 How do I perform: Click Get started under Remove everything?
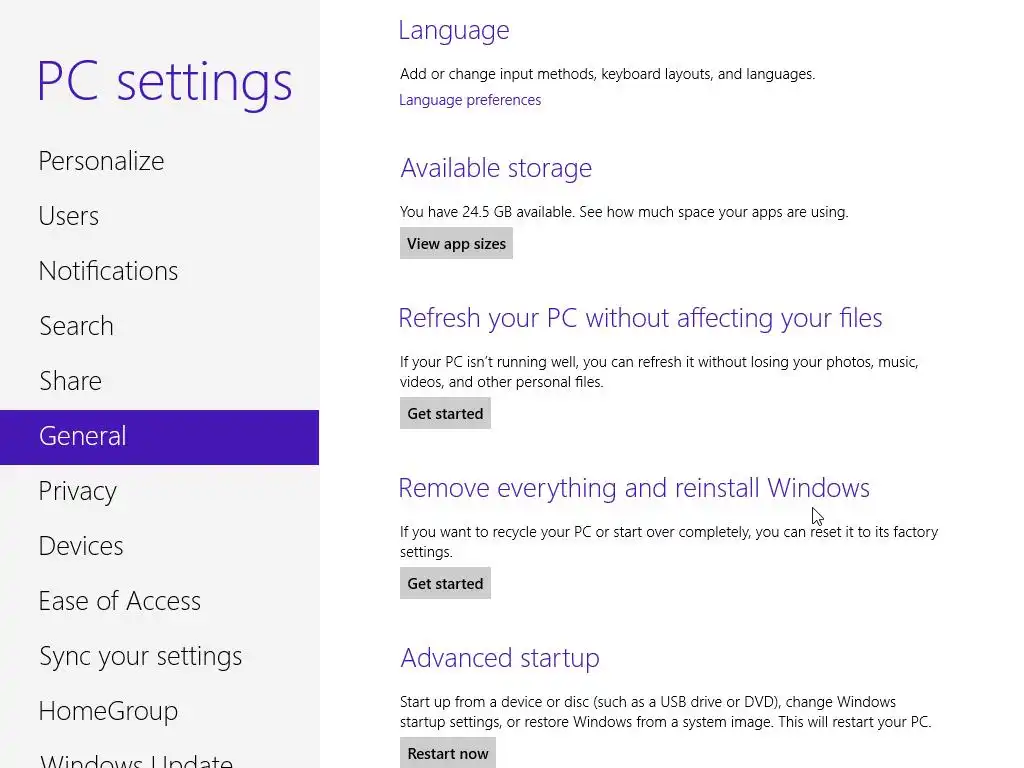pos(445,583)
